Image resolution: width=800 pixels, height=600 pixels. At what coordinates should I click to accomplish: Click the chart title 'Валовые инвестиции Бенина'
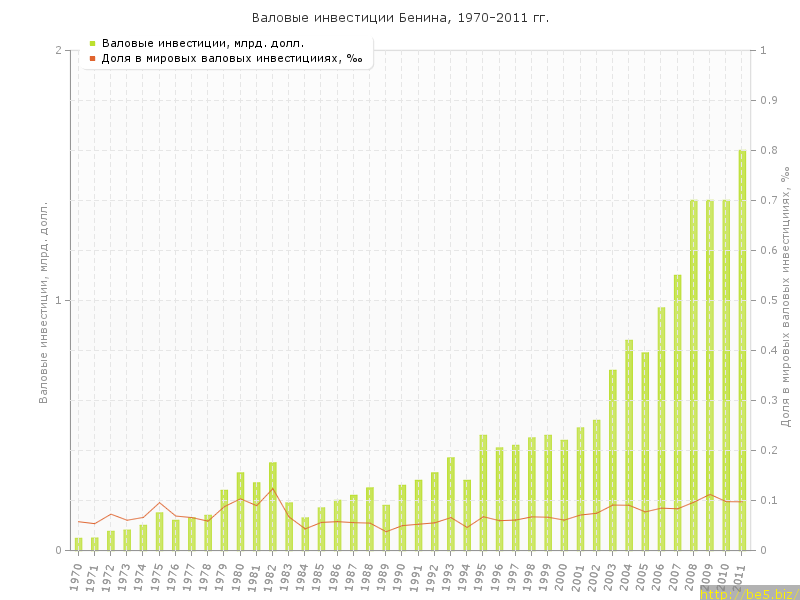[400, 18]
